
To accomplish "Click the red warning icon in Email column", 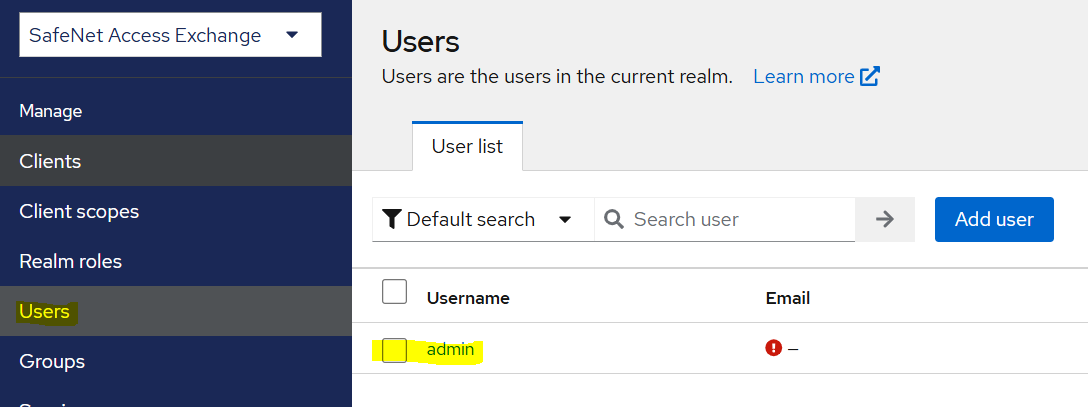I will [x=773, y=348].
